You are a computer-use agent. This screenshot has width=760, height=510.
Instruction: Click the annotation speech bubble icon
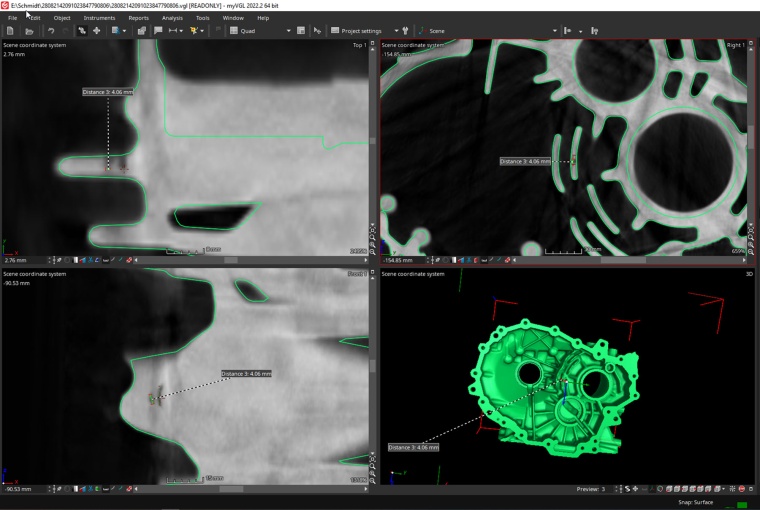click(x=158, y=31)
